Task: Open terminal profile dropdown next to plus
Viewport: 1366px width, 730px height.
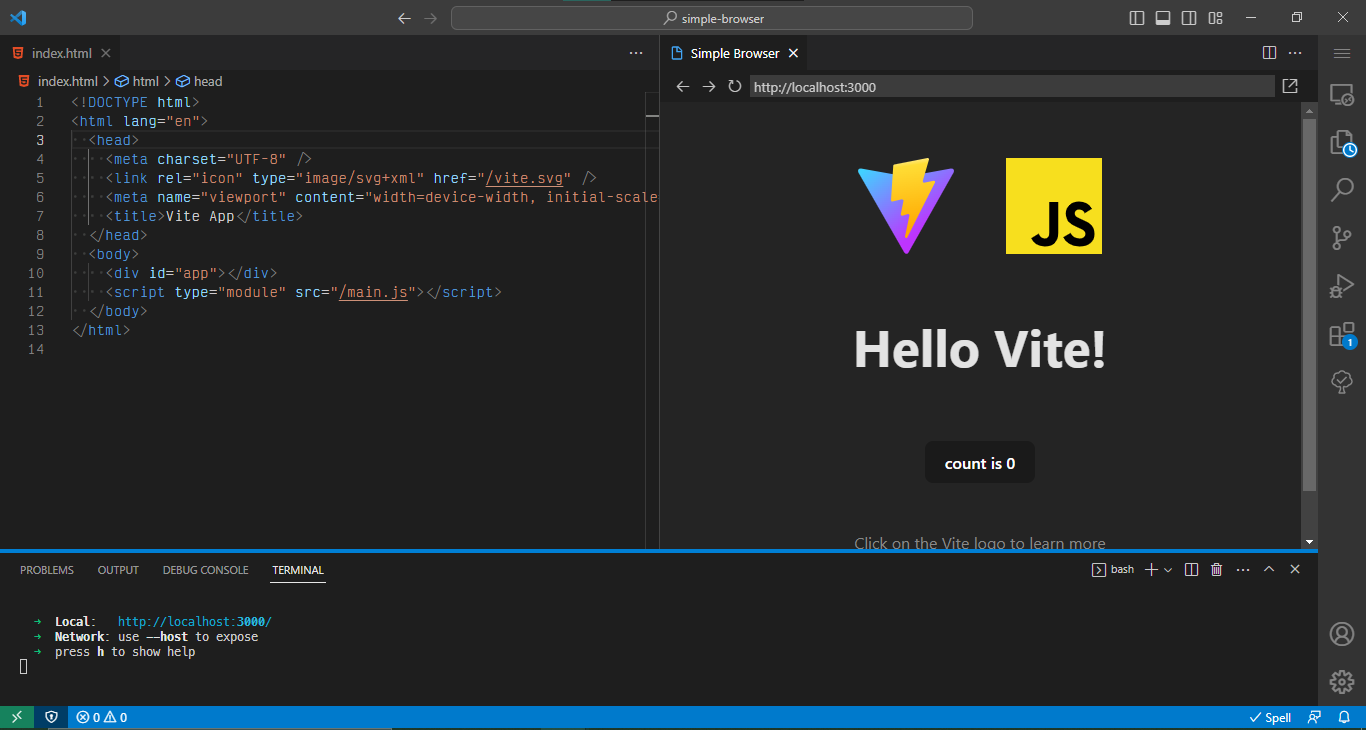Action: point(1166,569)
